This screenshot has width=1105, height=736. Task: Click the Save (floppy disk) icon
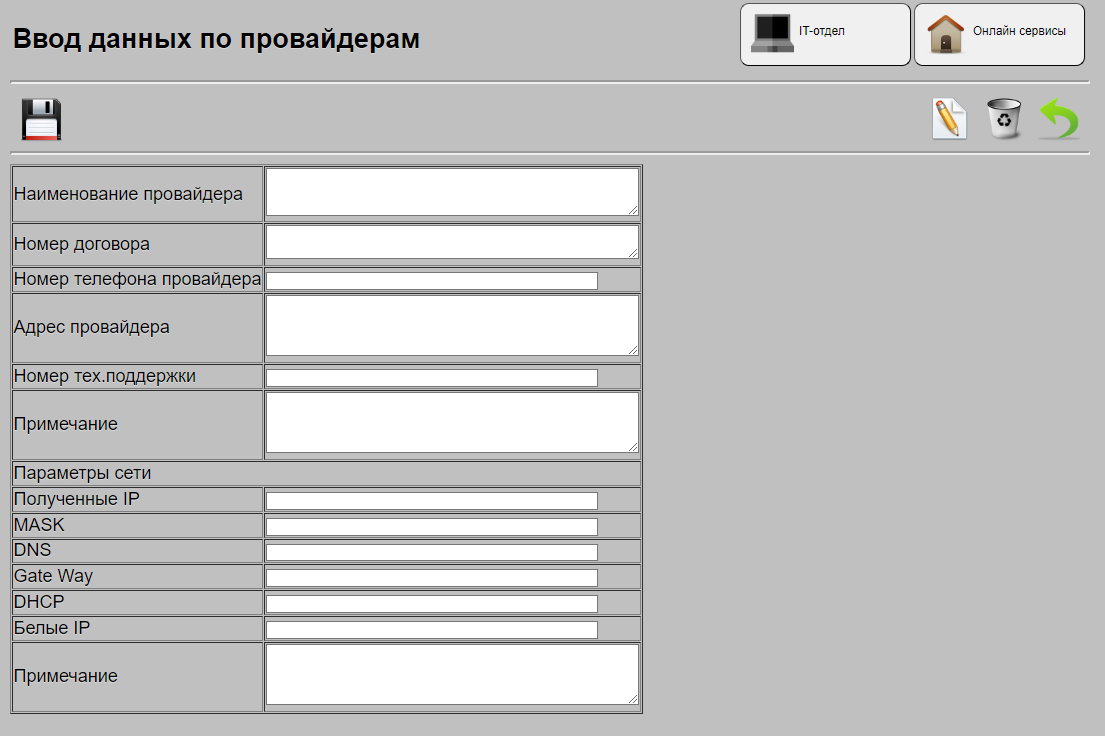[x=39, y=119]
